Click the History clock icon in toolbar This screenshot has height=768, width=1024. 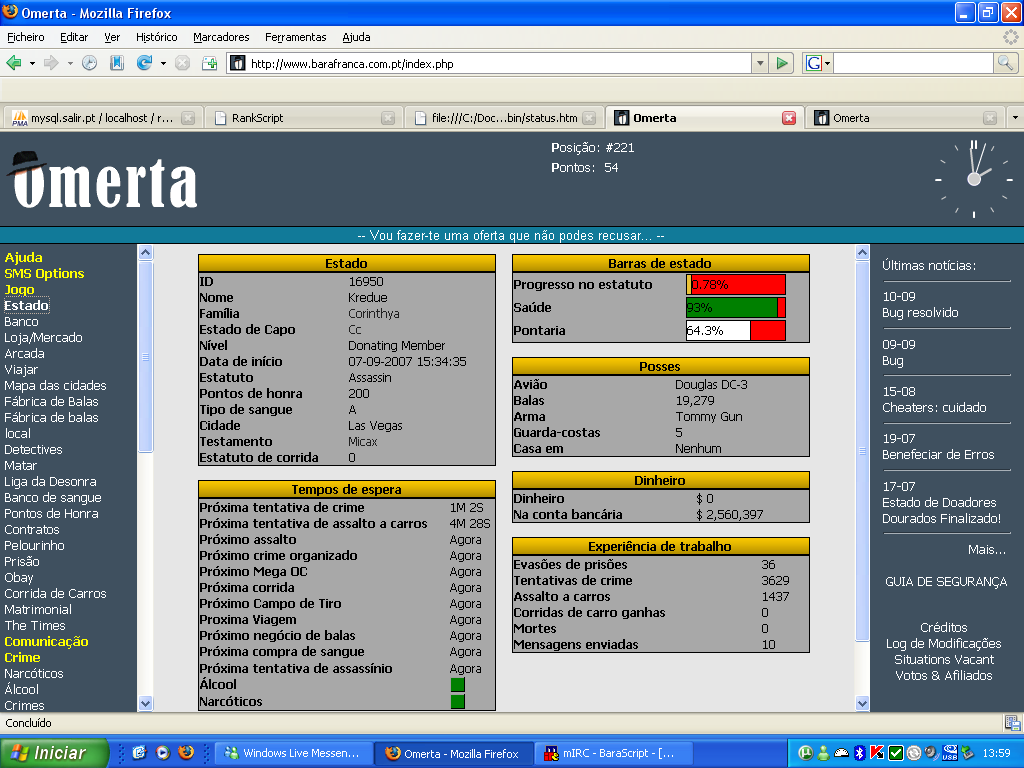(90, 63)
